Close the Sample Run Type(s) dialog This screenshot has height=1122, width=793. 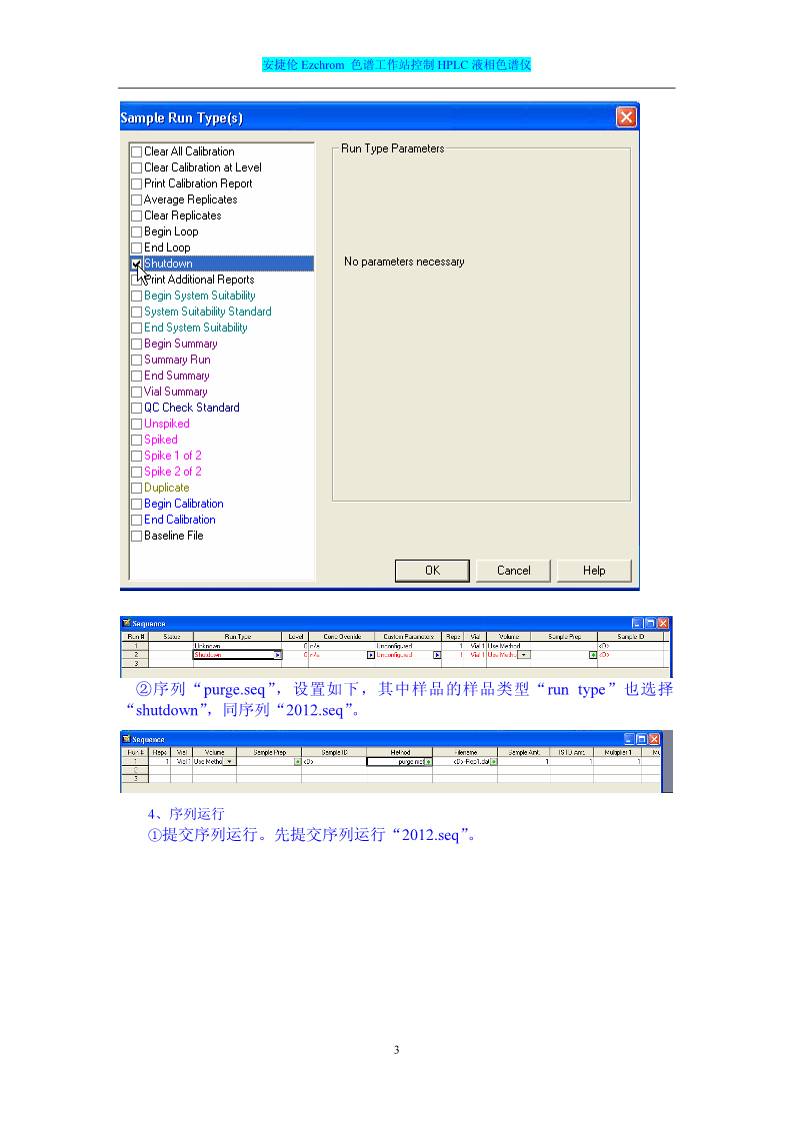click(626, 118)
